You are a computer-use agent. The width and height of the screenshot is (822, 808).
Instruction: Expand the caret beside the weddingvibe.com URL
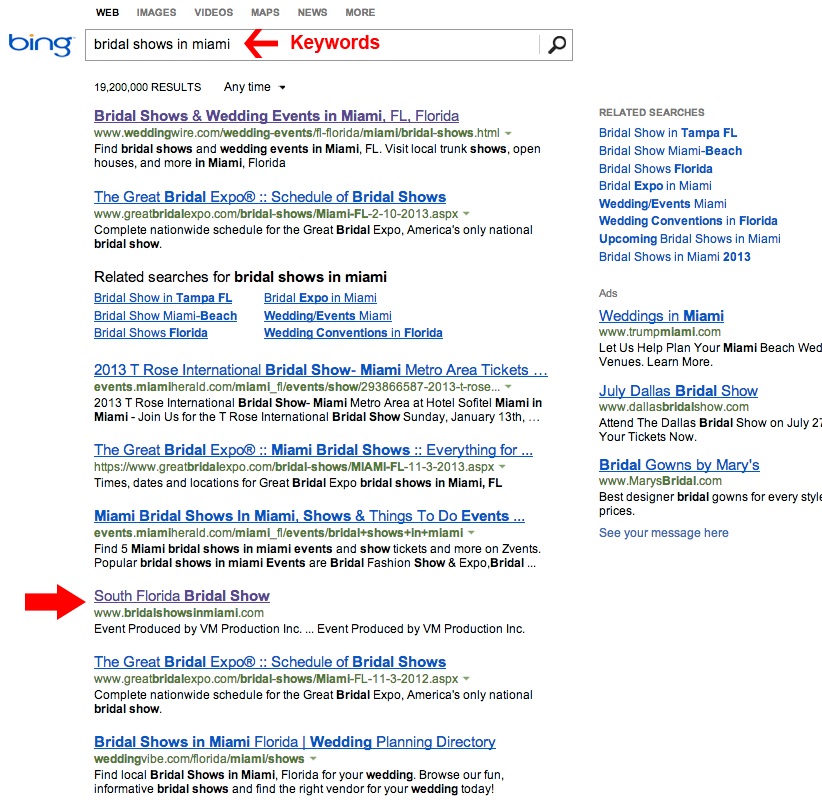[x=313, y=759]
